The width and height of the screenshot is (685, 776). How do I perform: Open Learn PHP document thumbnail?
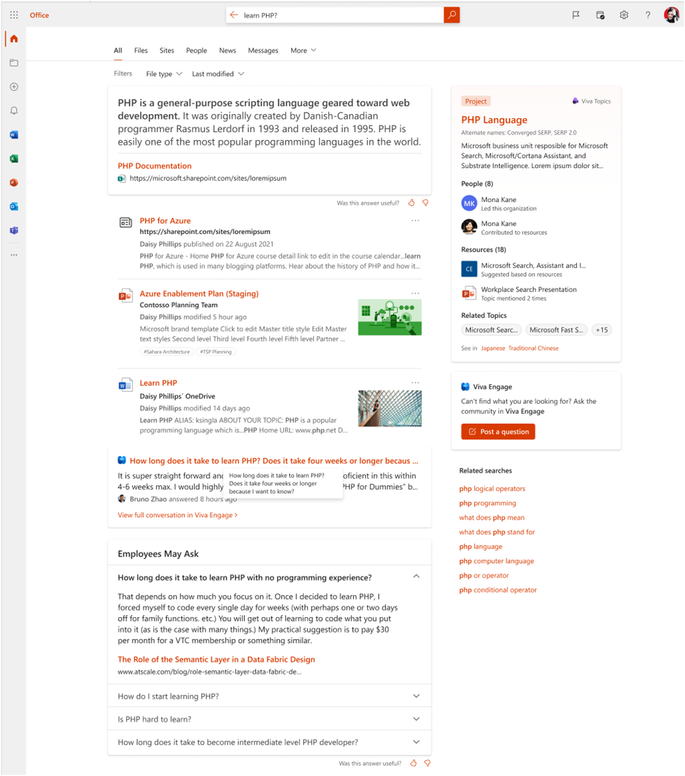tap(390, 408)
